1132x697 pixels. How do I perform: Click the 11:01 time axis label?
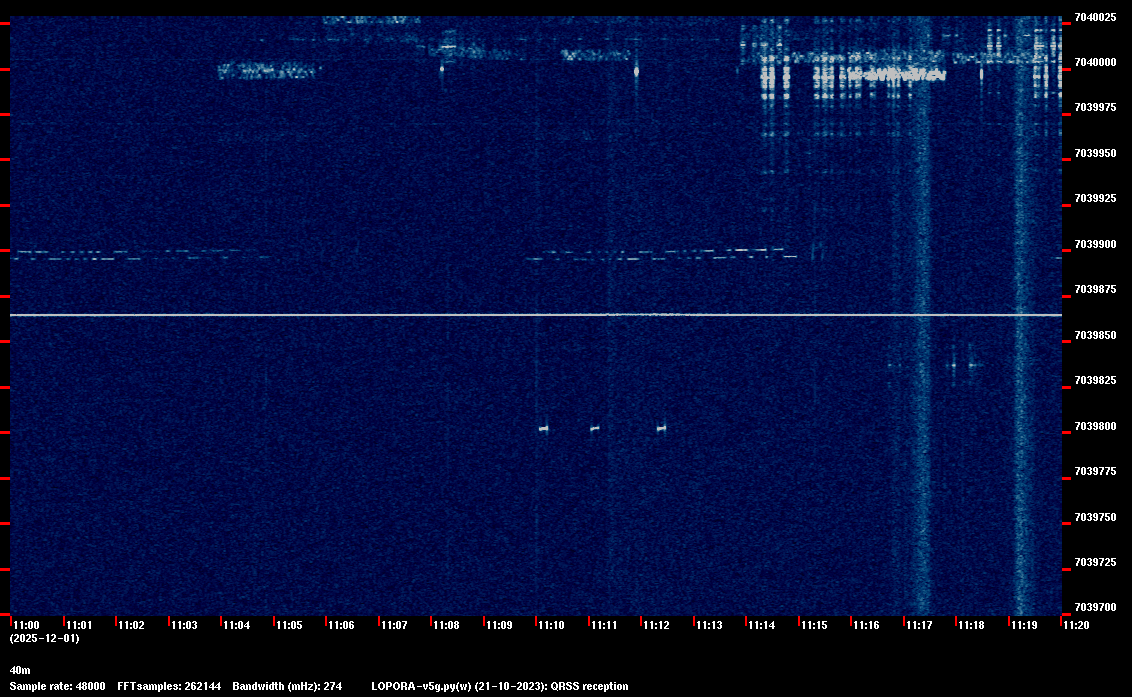(79, 625)
